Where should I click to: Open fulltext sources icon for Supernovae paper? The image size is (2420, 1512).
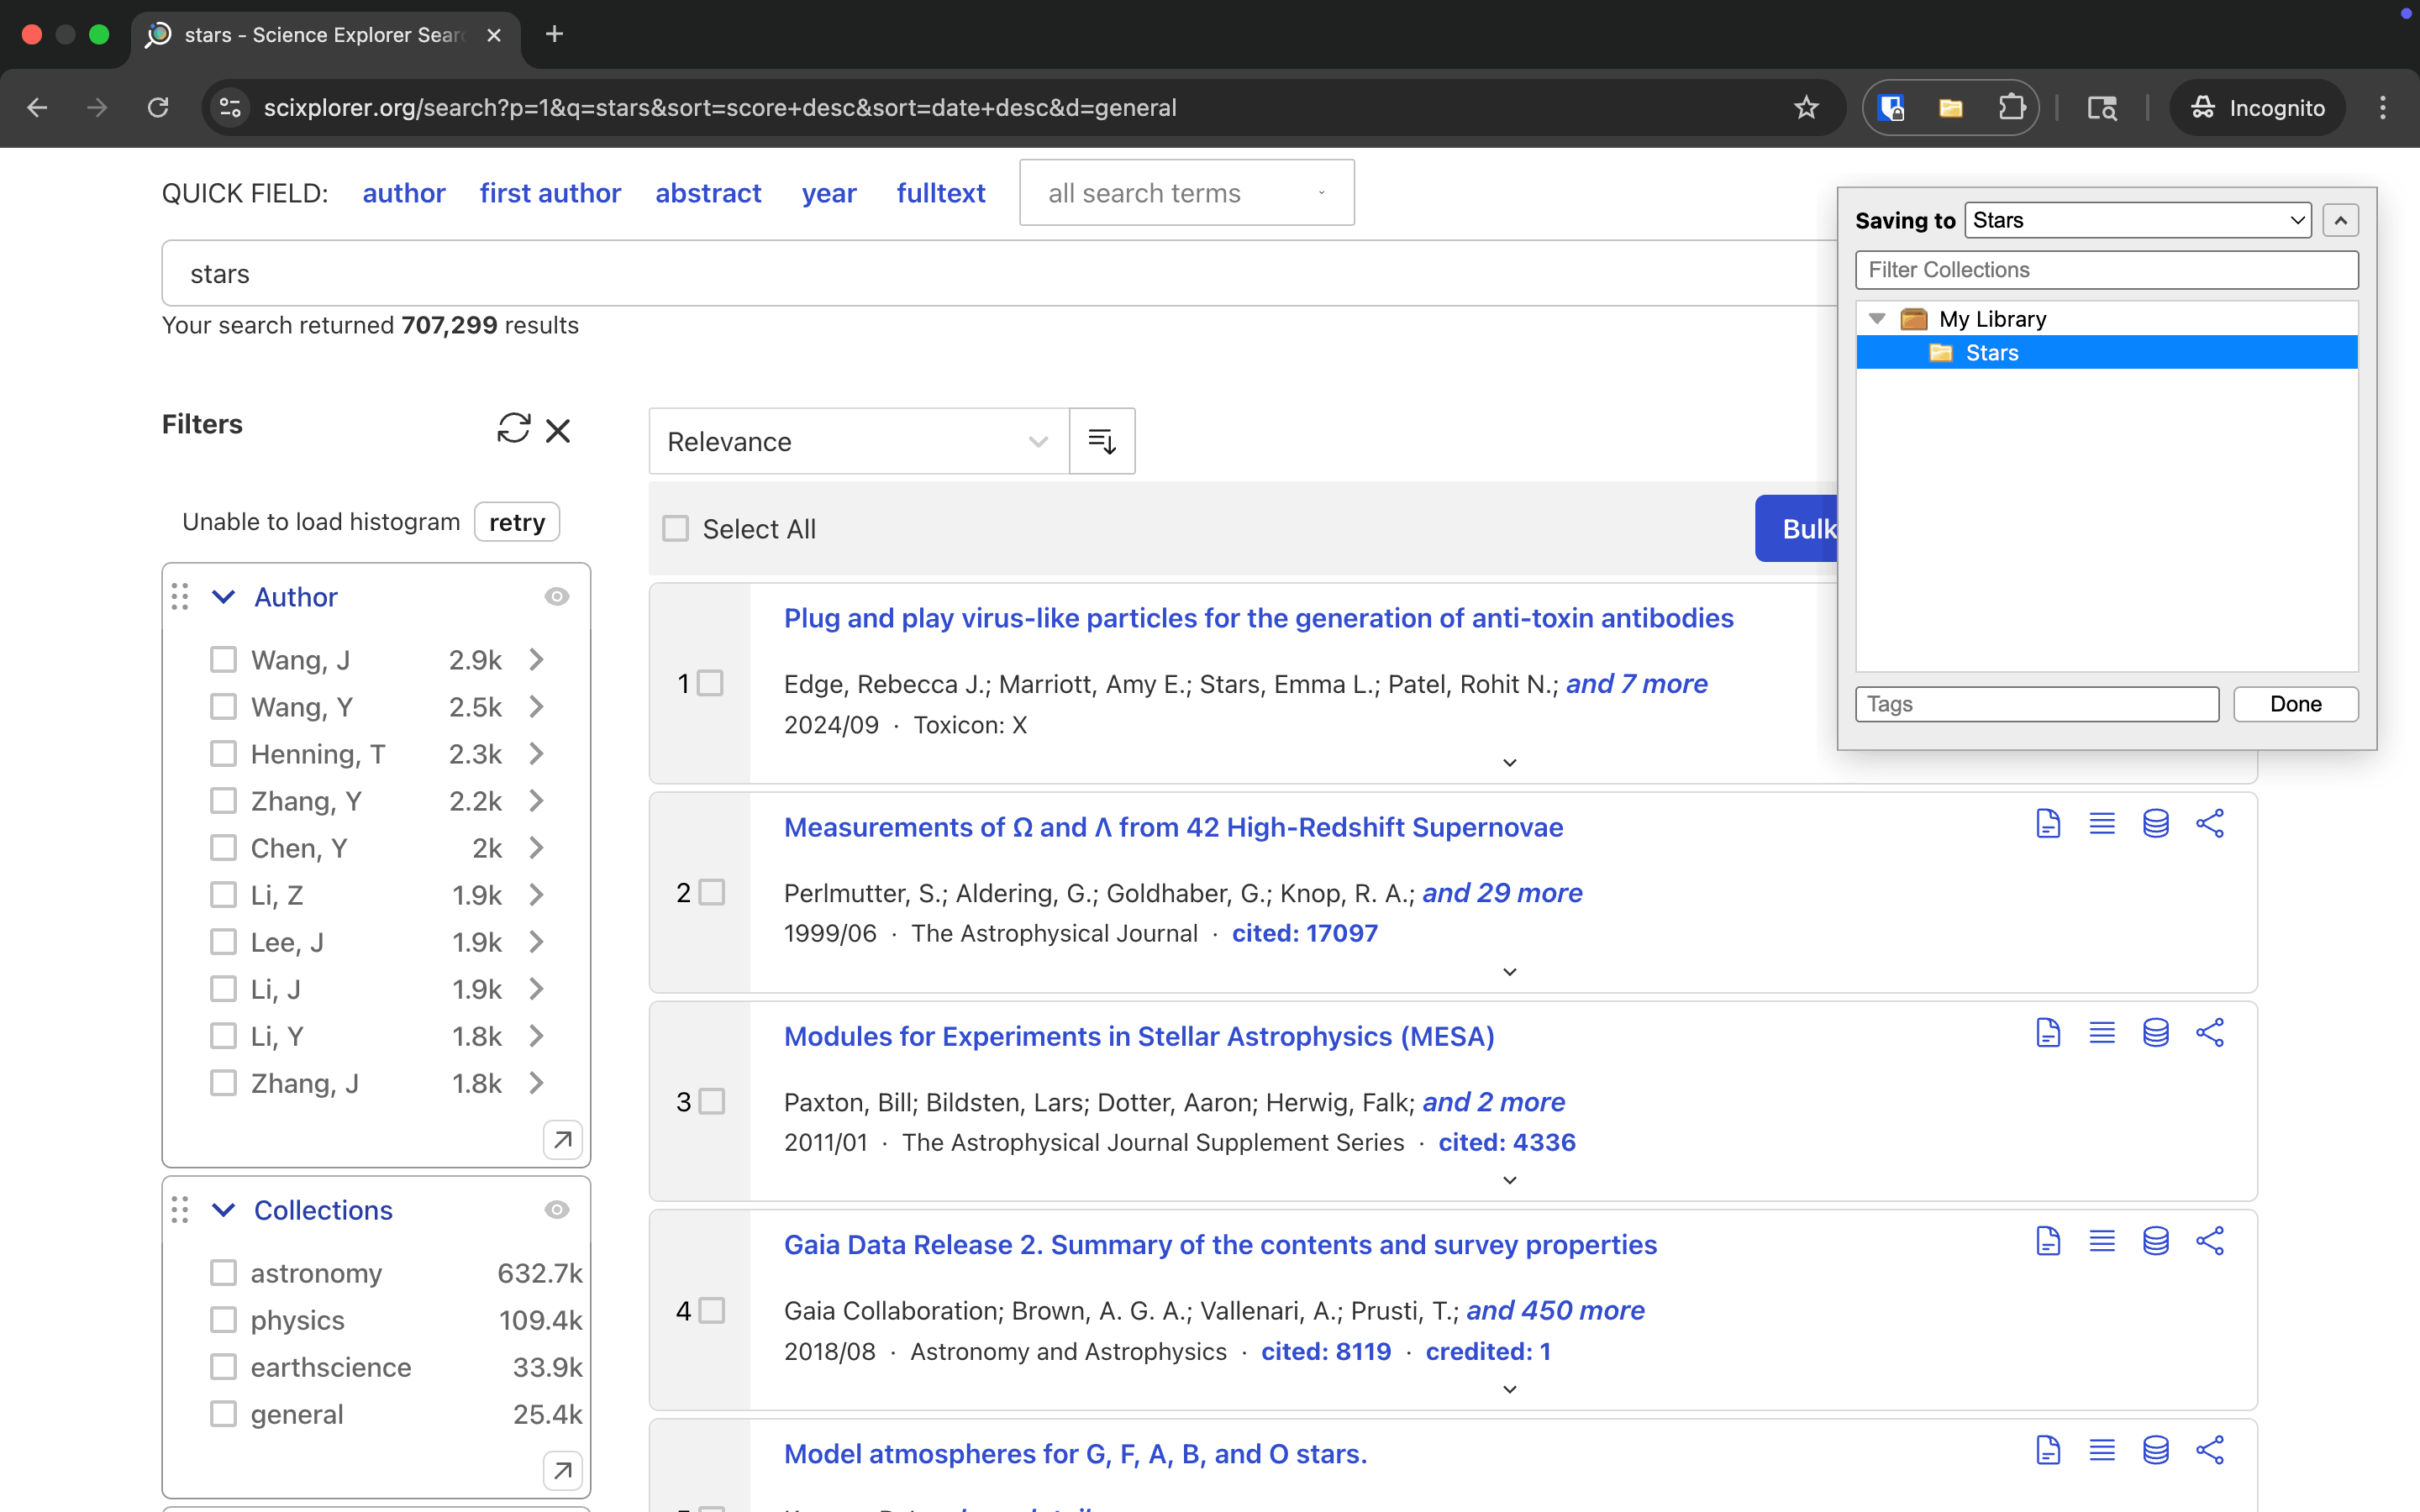point(2048,824)
